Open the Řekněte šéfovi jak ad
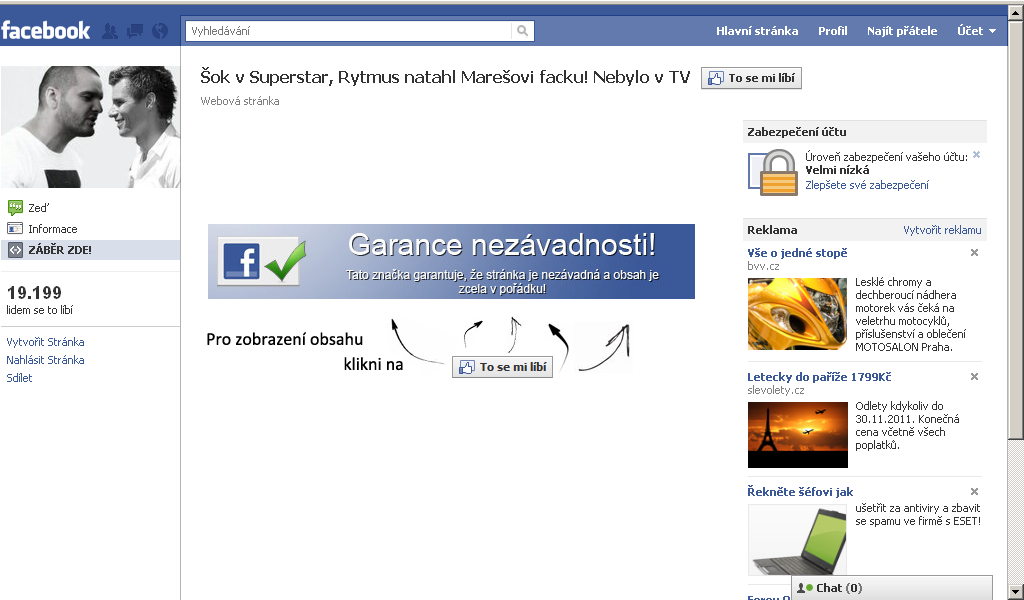The width and height of the screenshot is (1024, 600). [800, 492]
